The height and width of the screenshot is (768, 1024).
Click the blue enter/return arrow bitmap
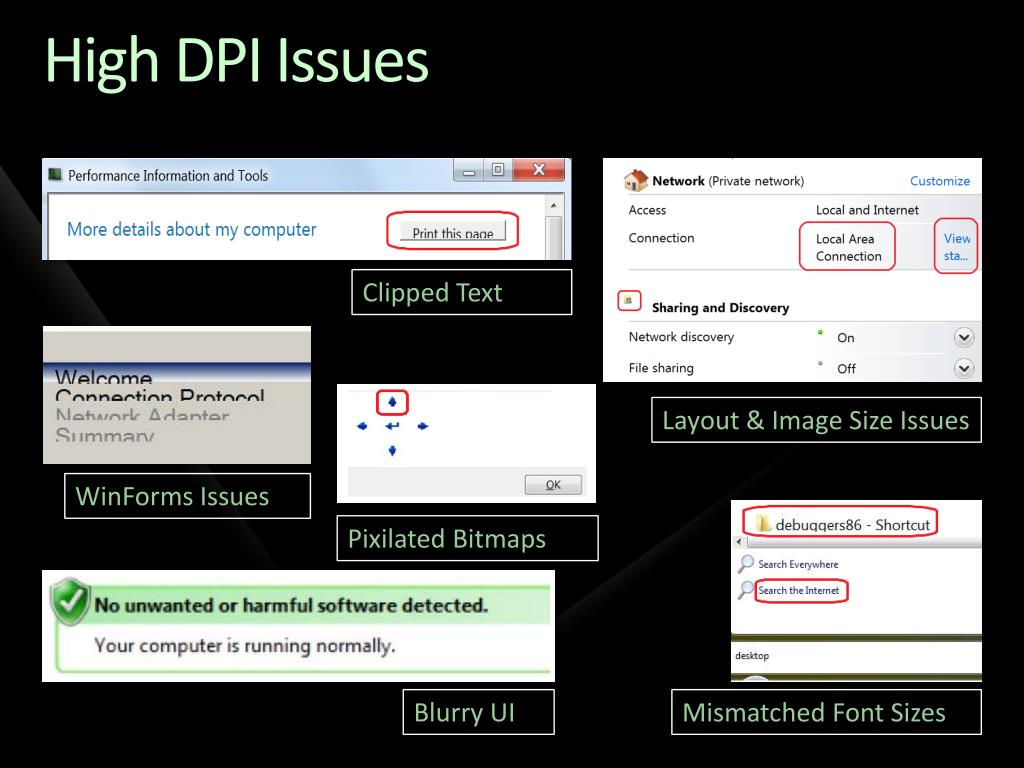click(x=392, y=426)
